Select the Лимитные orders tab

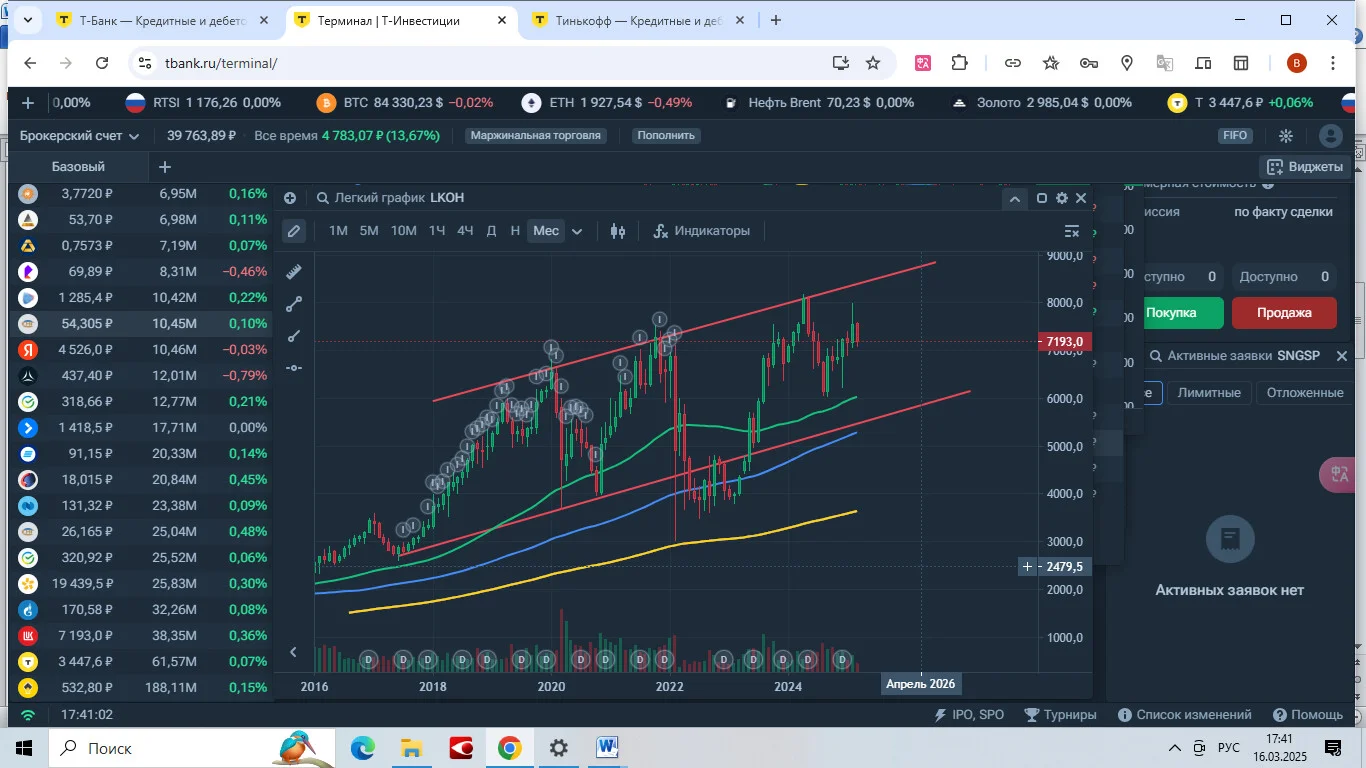[1209, 393]
